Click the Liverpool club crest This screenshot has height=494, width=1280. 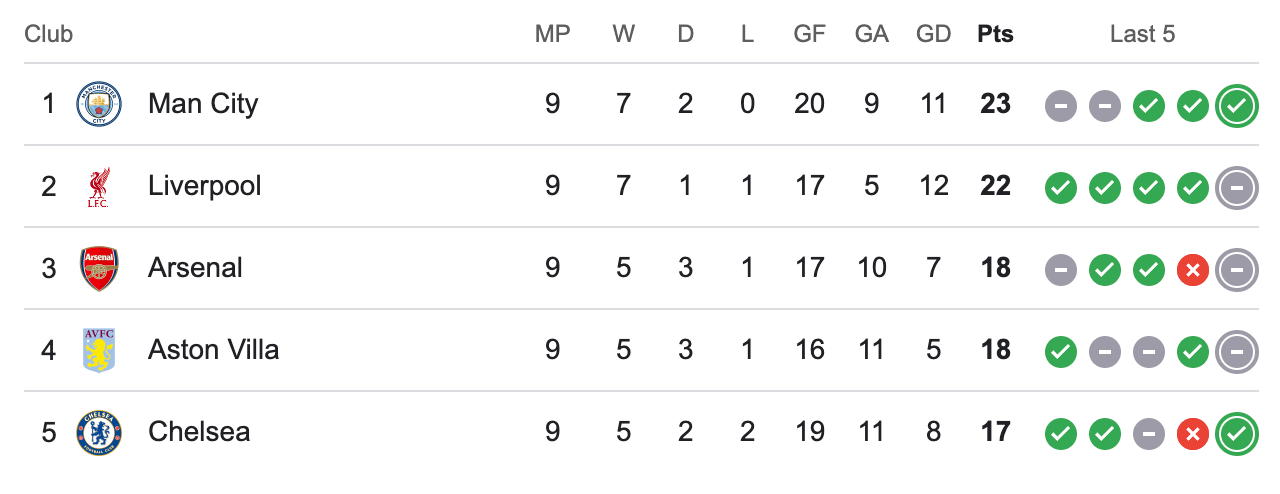pos(98,186)
